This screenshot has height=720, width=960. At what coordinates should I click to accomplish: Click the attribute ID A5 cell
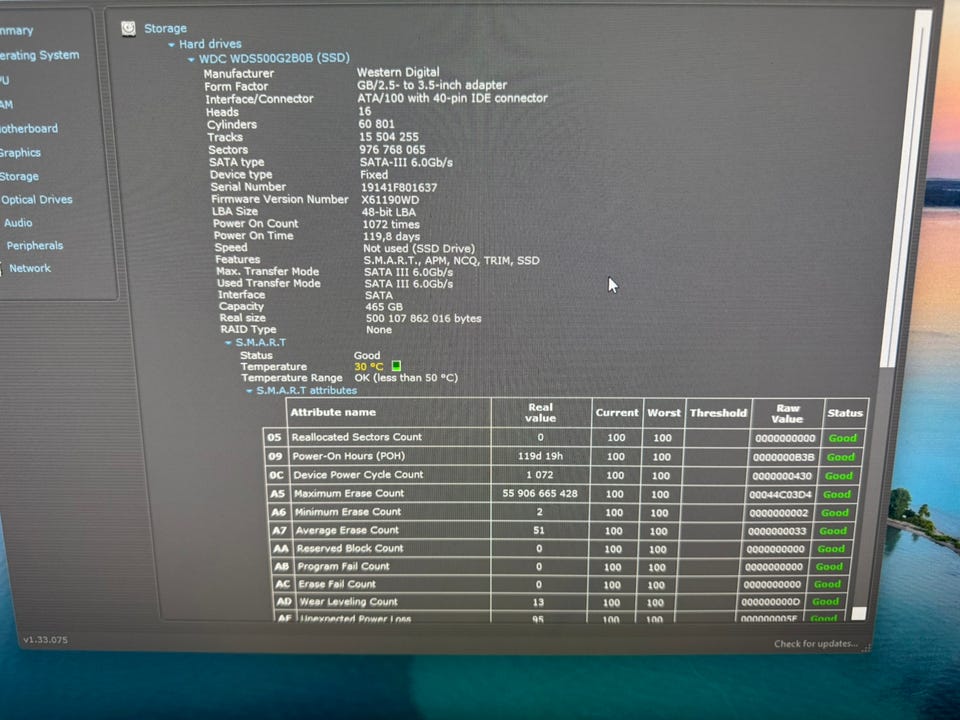click(277, 493)
